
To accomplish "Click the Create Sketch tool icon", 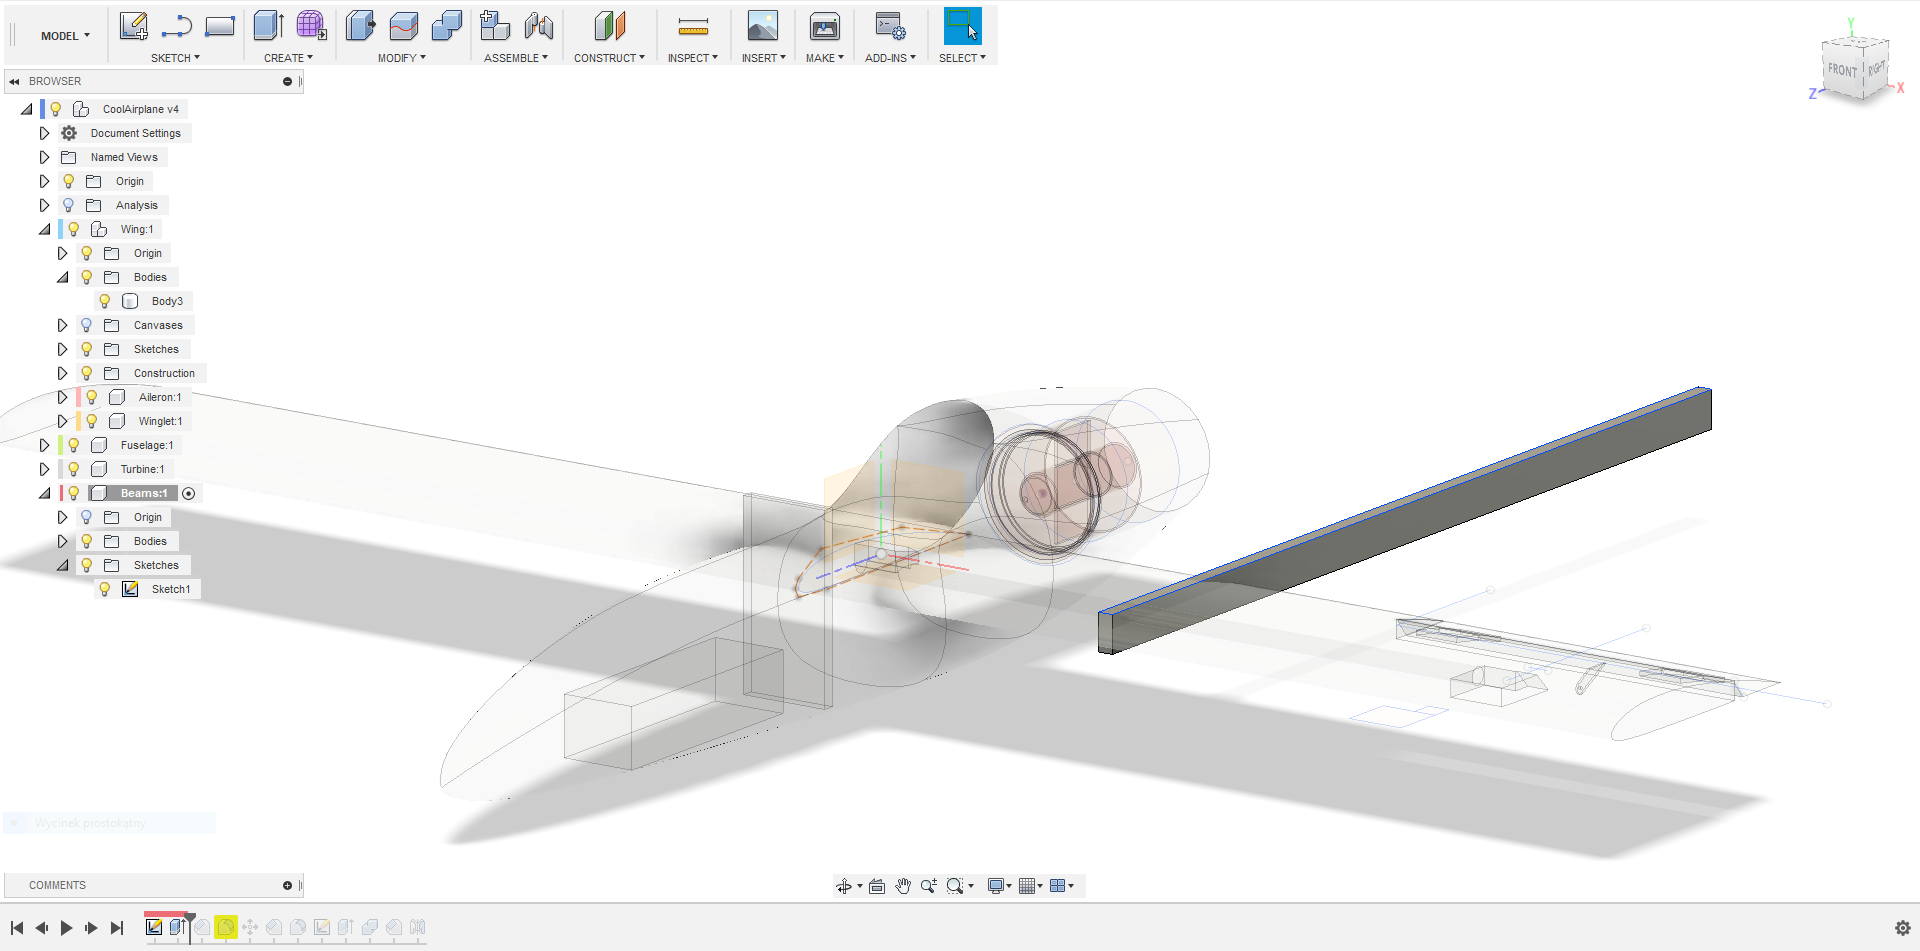I will click(x=133, y=26).
